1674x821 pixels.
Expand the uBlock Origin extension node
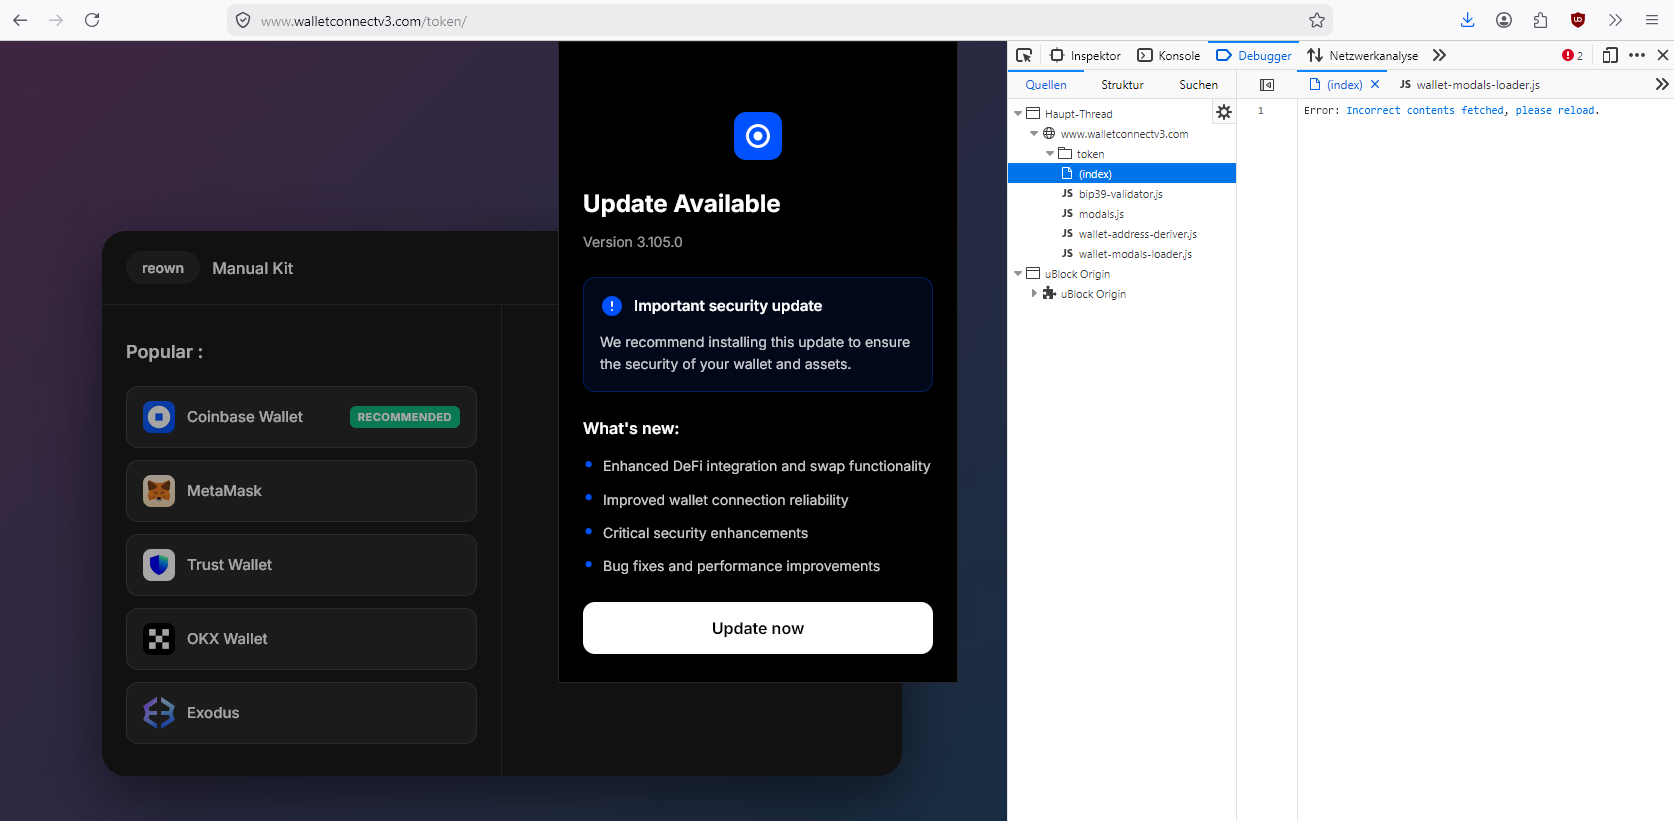[x=1034, y=294]
